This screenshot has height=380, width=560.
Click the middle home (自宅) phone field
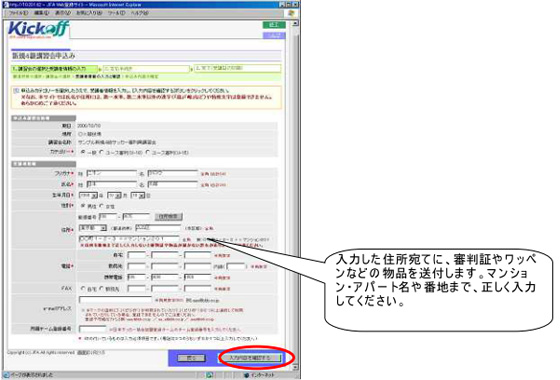click(x=165, y=255)
